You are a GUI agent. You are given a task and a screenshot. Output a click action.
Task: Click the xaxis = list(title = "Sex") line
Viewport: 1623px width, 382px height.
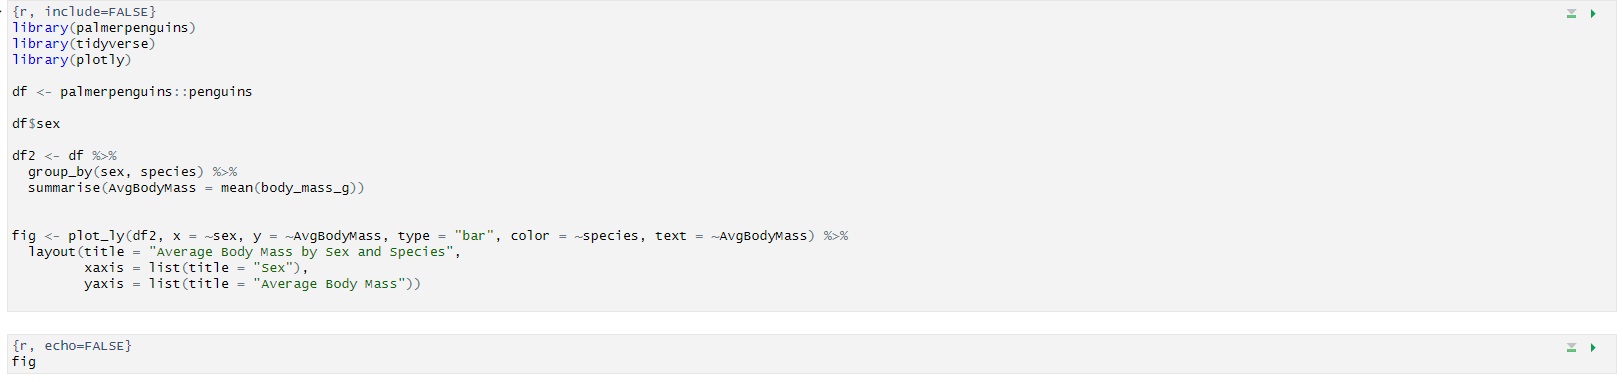[197, 268]
